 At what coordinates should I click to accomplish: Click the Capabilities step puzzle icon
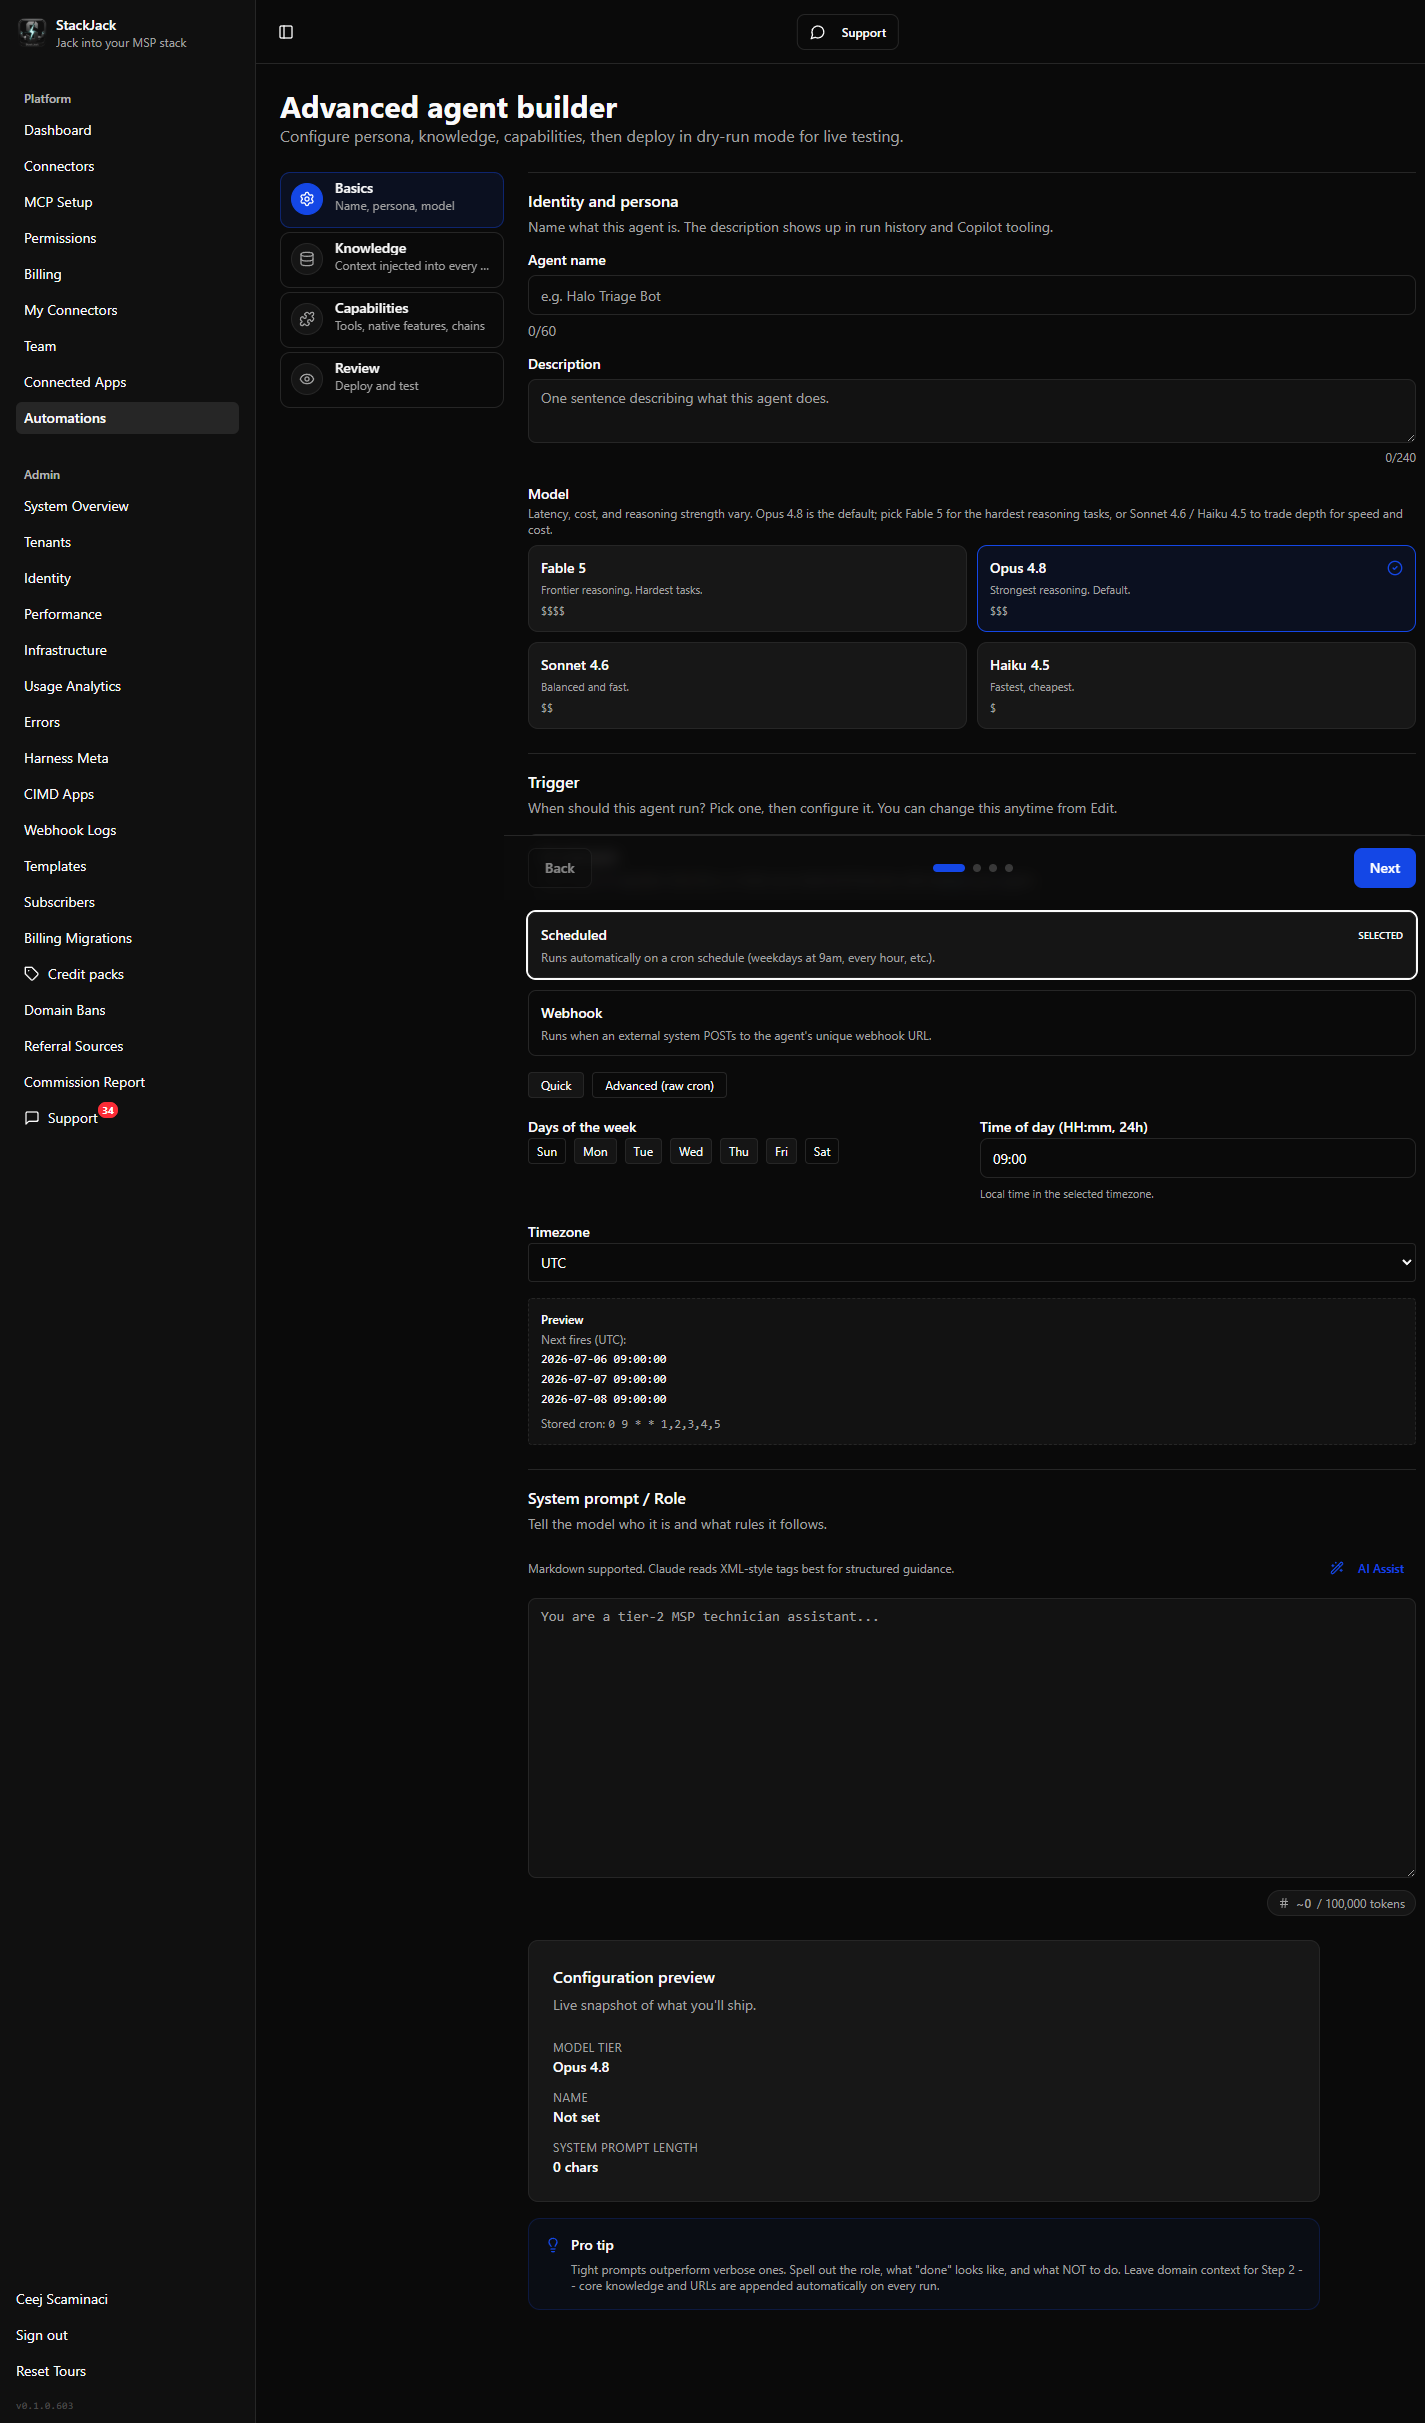[x=307, y=319]
